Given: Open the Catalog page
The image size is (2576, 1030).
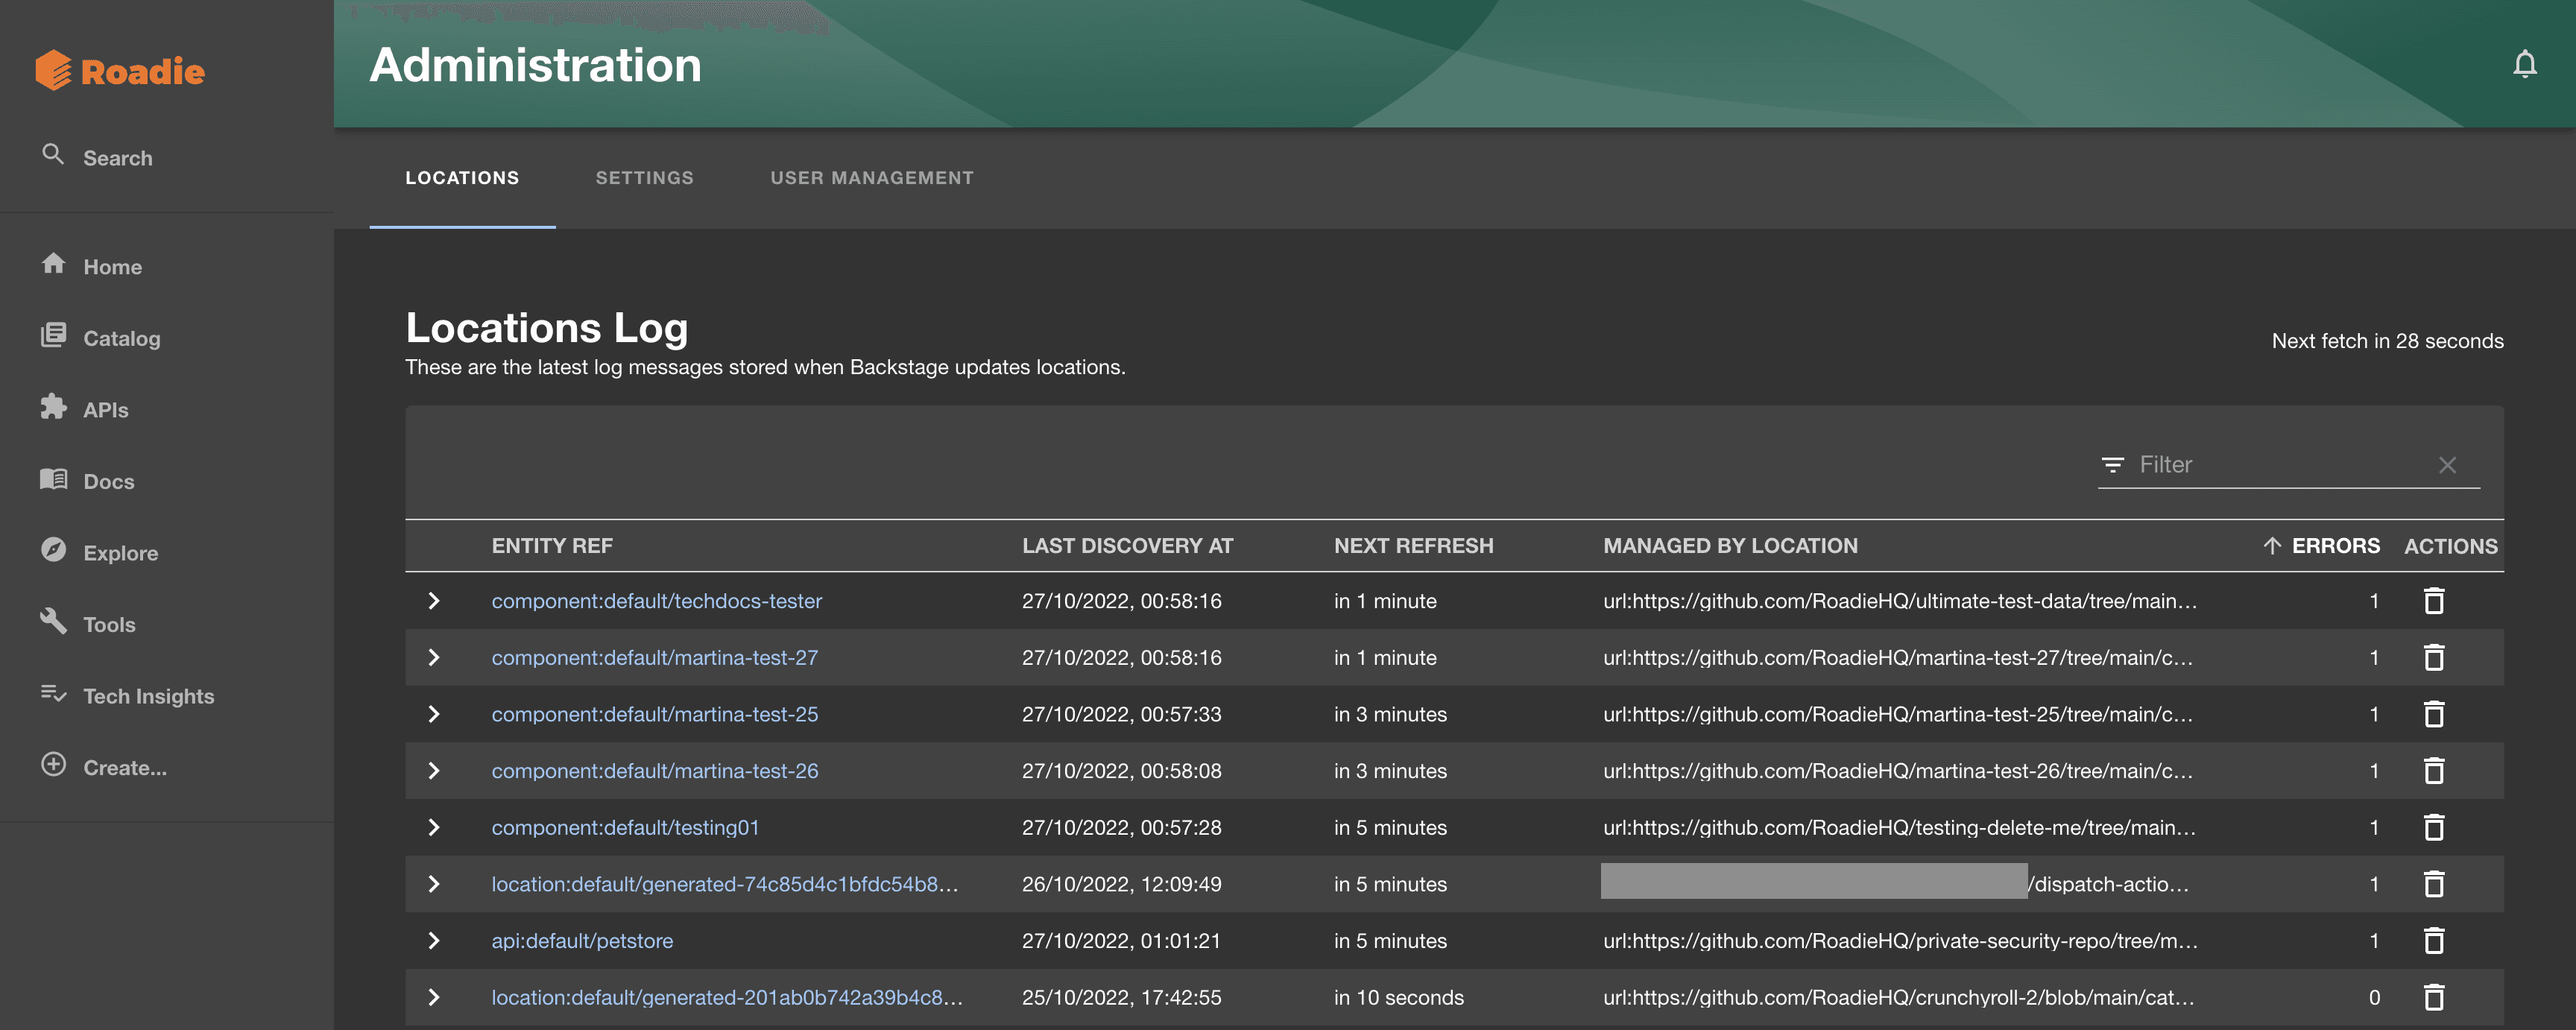Looking at the screenshot, I should [100, 338].
